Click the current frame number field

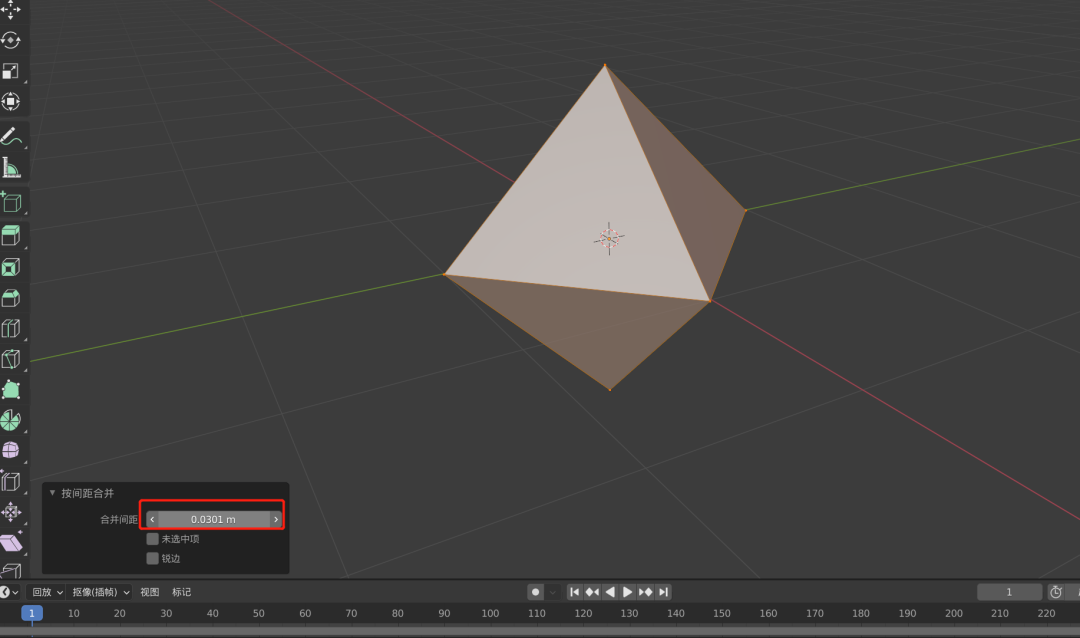point(1009,592)
